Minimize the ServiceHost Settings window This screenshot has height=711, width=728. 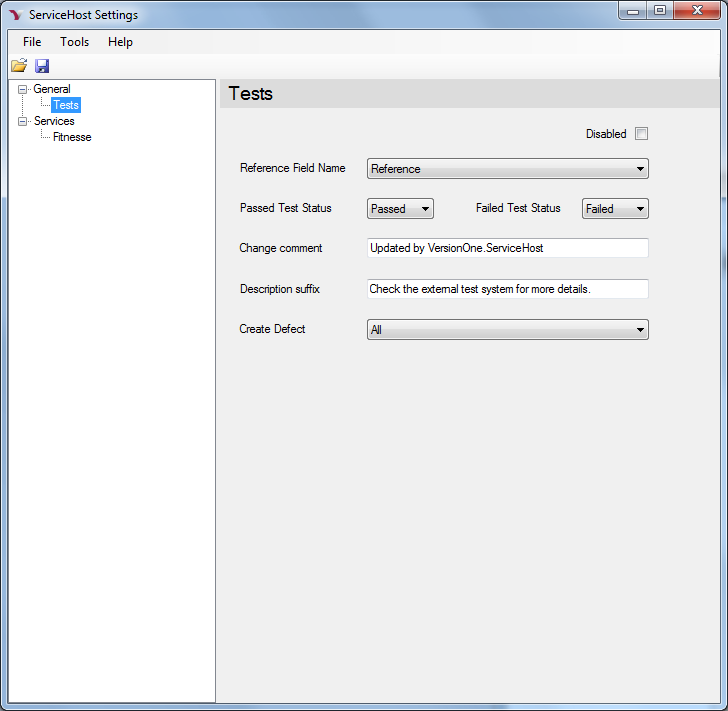coord(632,11)
